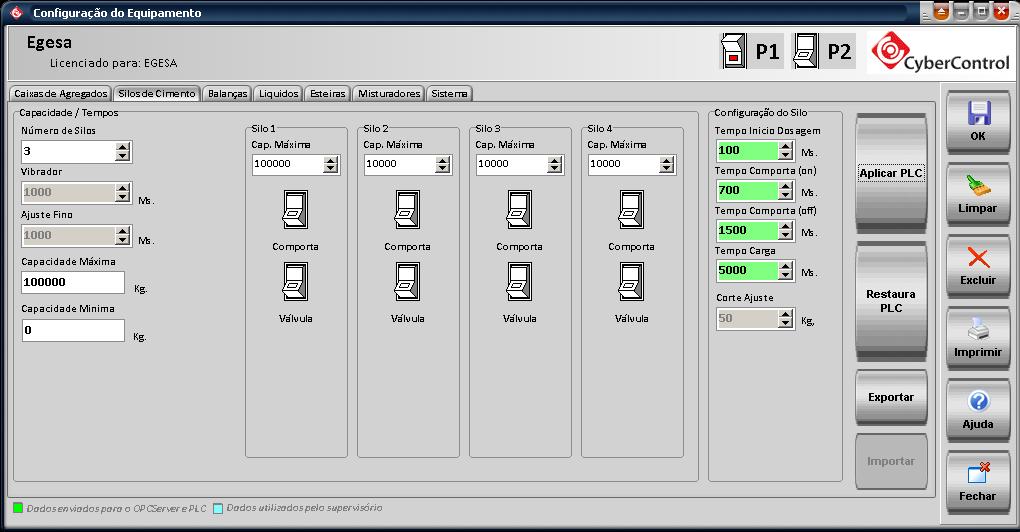
Task: Click the Fechar window close icon
Action: [978, 473]
